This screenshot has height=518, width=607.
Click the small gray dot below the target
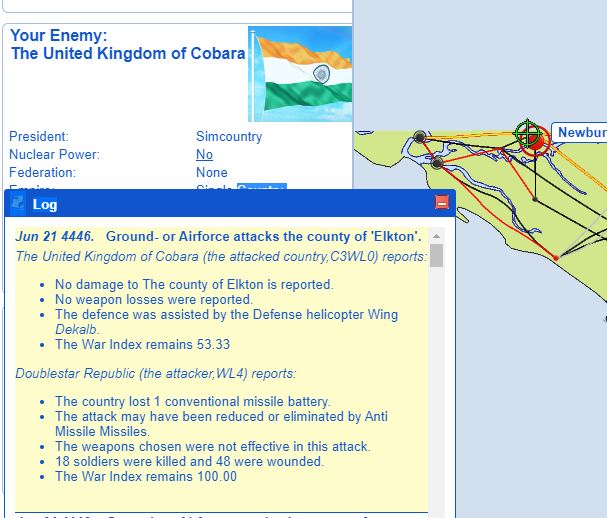pyautogui.click(x=535, y=200)
